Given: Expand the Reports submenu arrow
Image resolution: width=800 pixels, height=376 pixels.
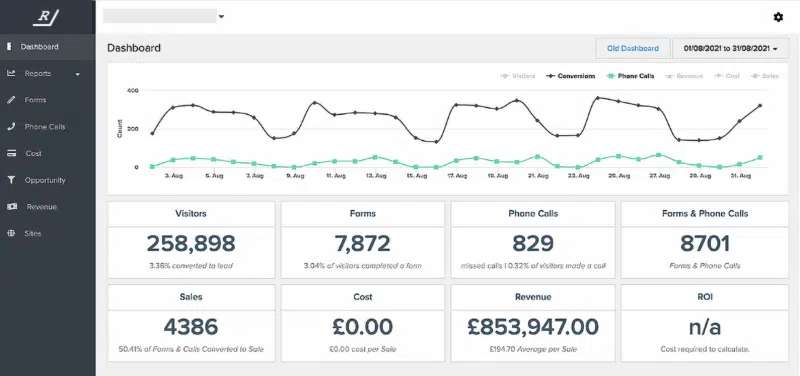Looking at the screenshot, I should tap(78, 74).
